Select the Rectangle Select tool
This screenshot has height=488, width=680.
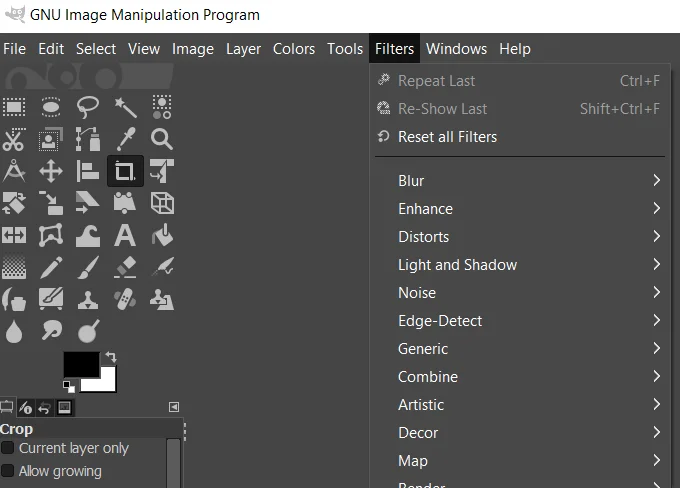point(14,107)
